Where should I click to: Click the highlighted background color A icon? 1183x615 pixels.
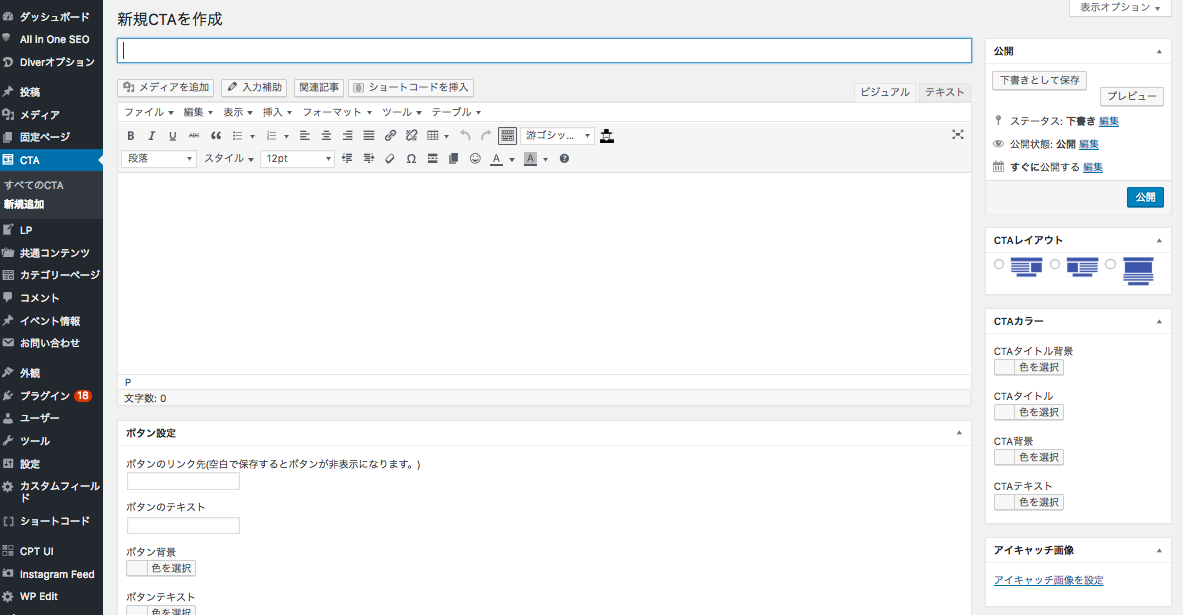tap(530, 158)
